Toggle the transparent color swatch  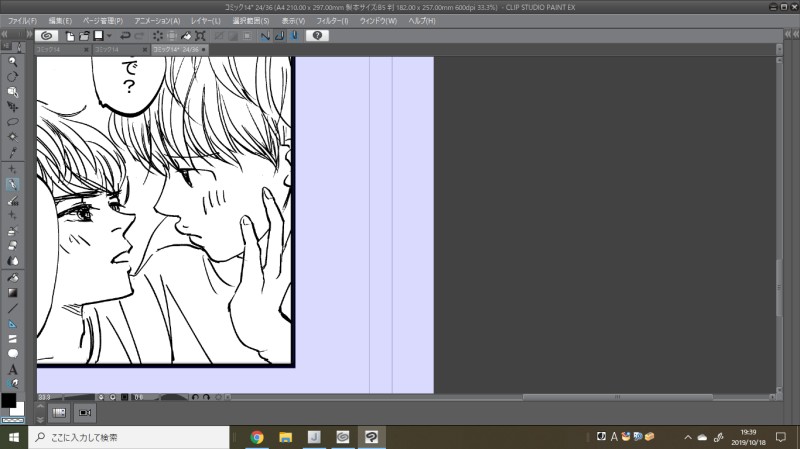tap(13, 421)
